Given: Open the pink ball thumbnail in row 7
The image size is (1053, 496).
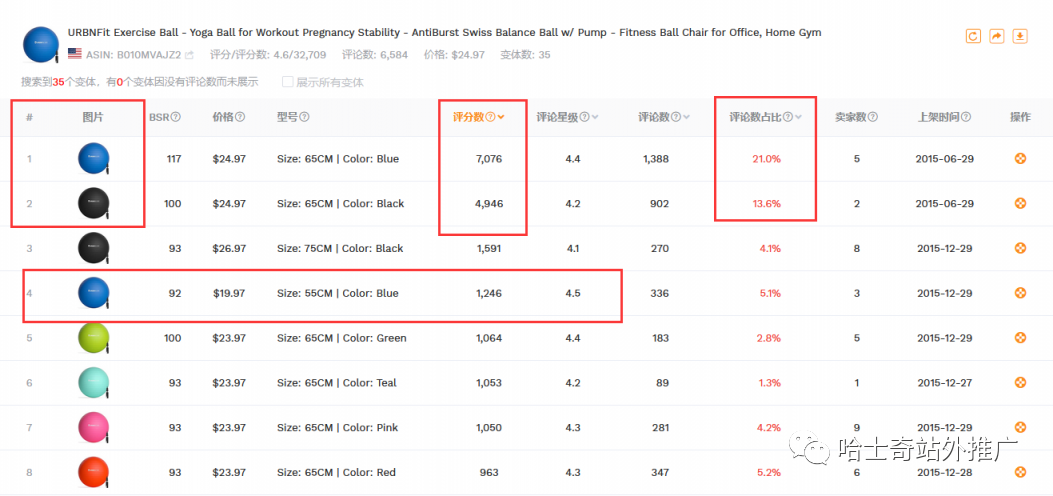Looking at the screenshot, I should point(93,428).
